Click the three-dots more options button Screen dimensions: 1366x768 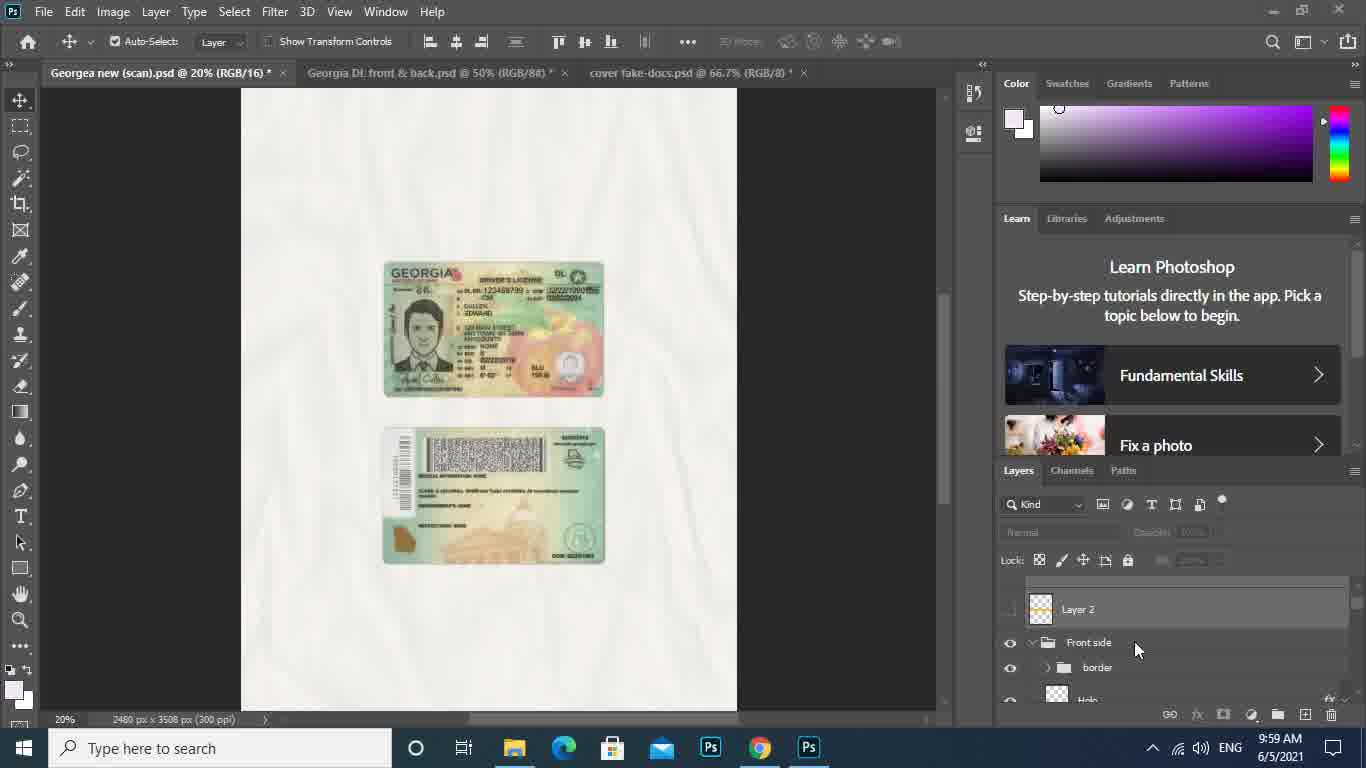pyautogui.click(x=688, y=42)
